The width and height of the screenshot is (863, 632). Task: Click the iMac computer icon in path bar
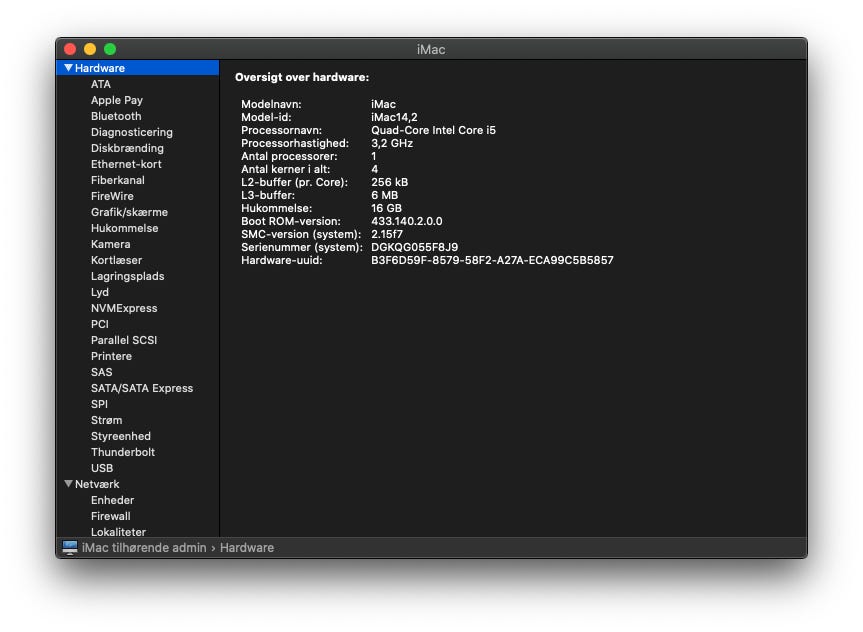tap(70, 548)
